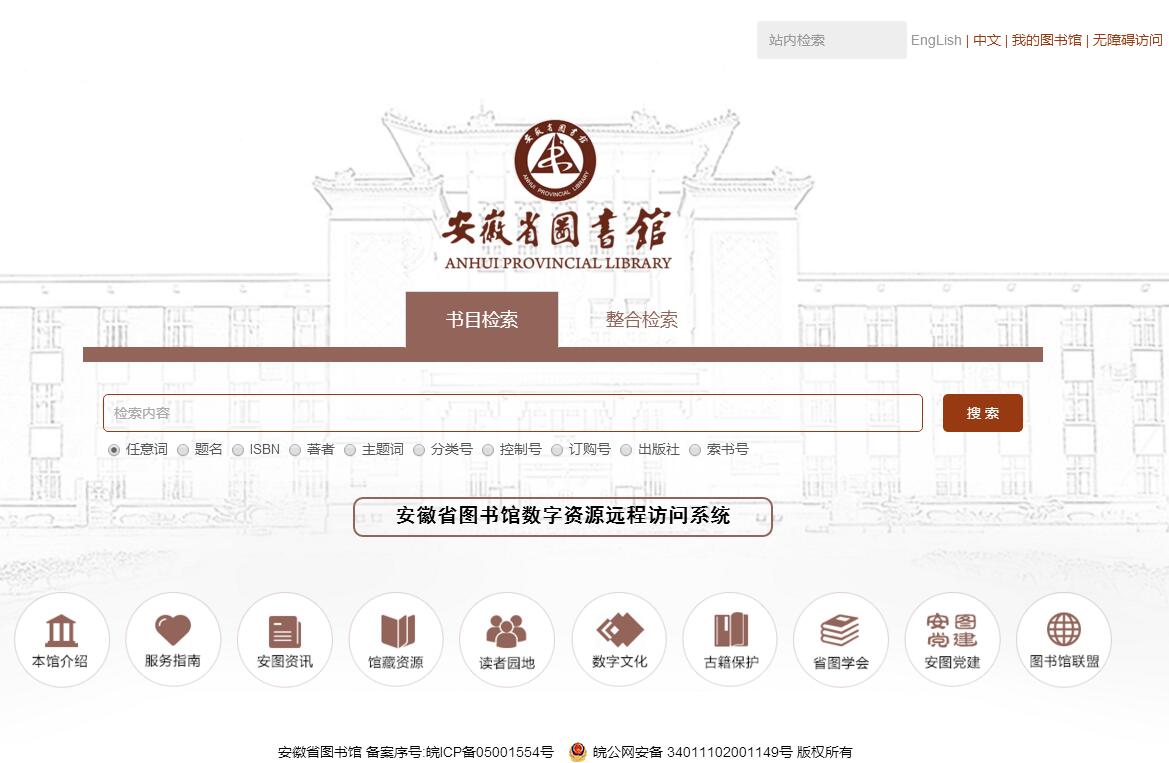Select the ISBN radio button
Screen dimensions: 1169x763
(238, 450)
